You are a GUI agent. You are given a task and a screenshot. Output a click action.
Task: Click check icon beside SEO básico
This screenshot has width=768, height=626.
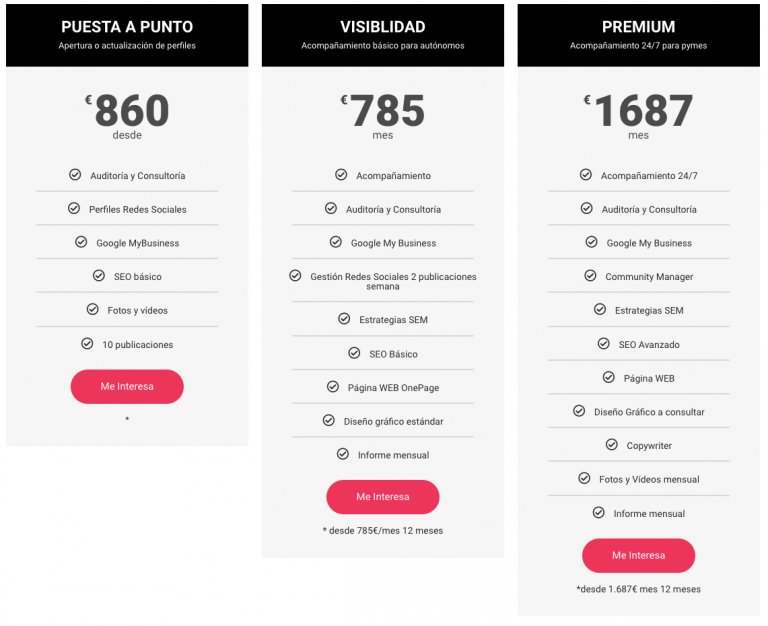98,276
